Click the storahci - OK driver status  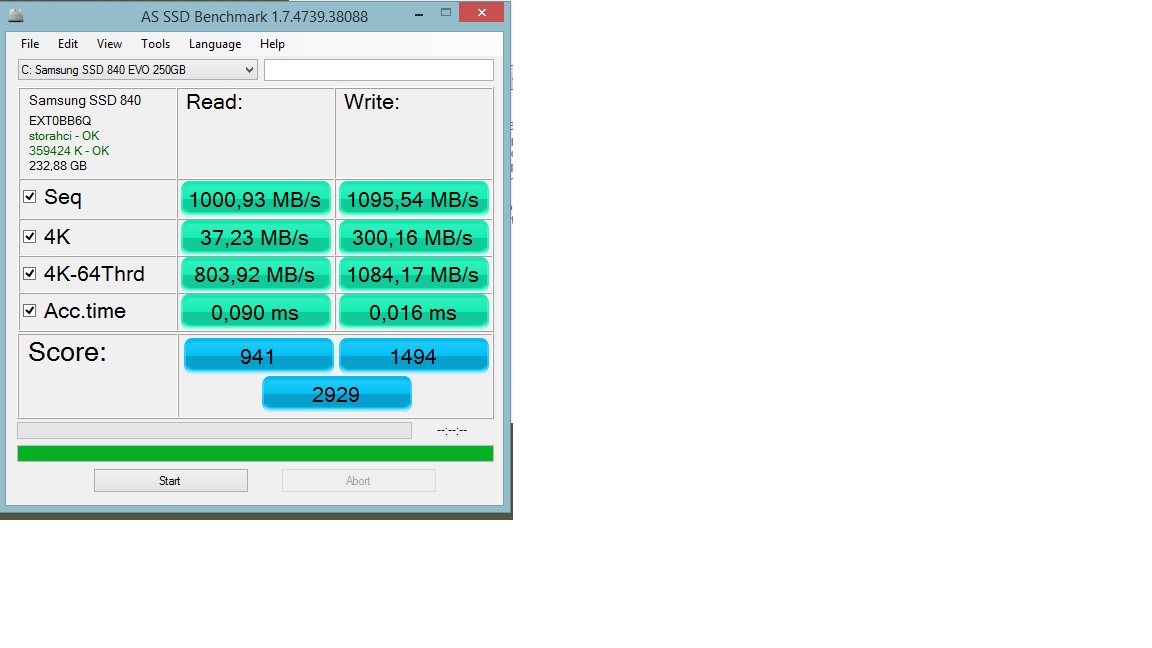(x=64, y=136)
